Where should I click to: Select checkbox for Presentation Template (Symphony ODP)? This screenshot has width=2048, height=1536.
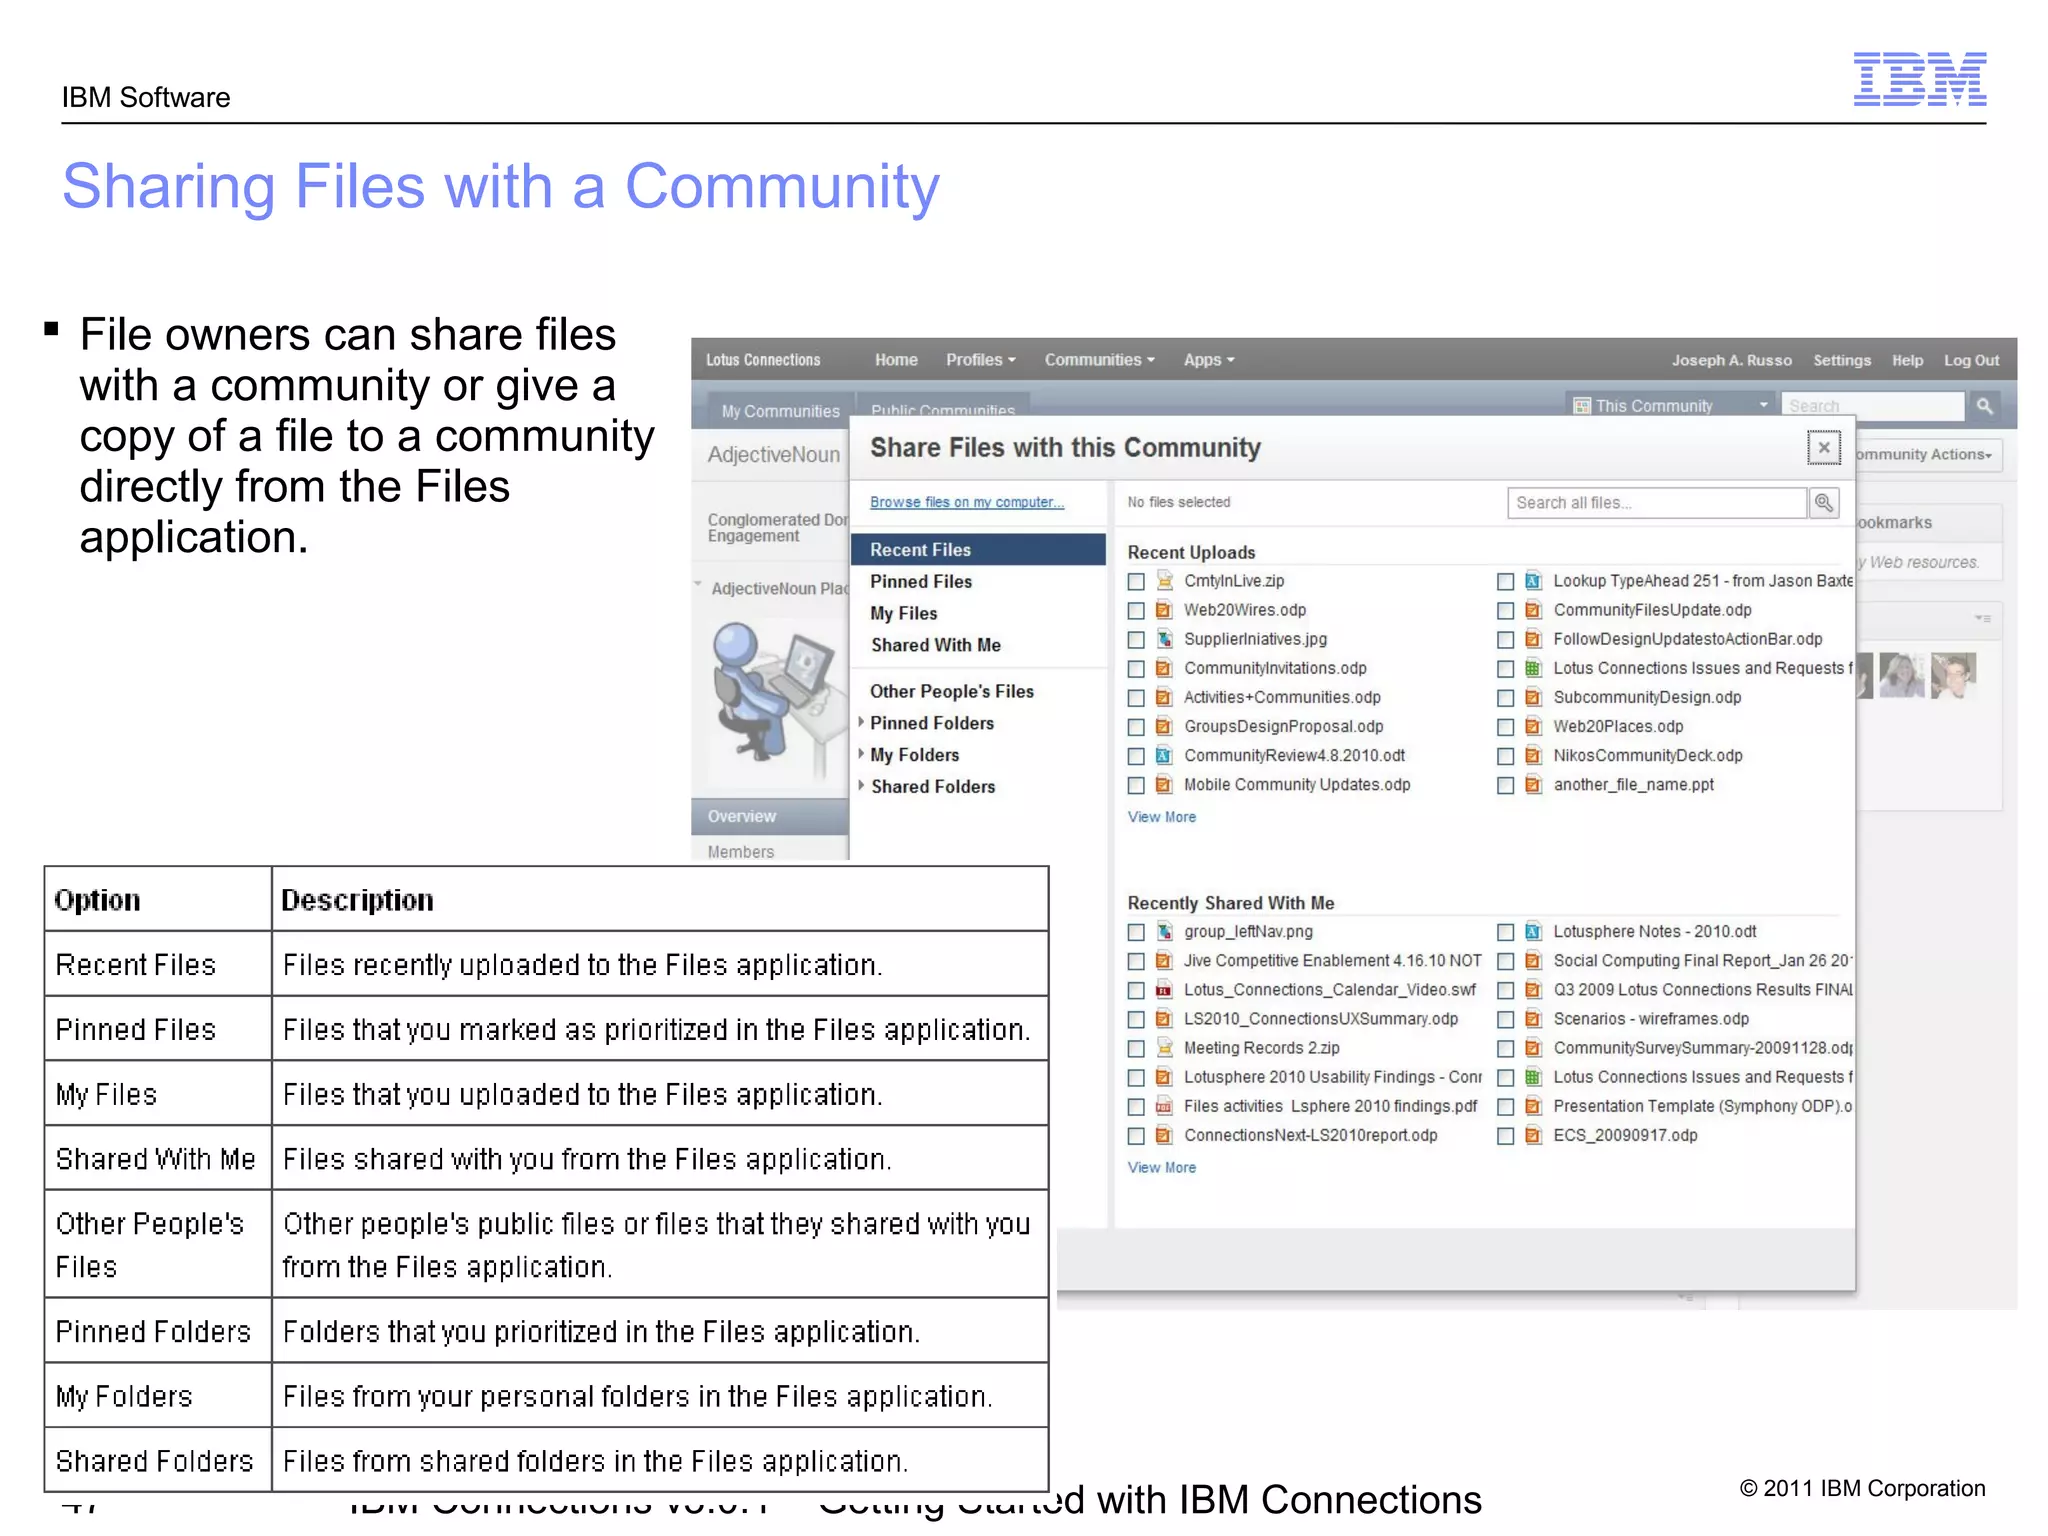pyautogui.click(x=1505, y=1107)
